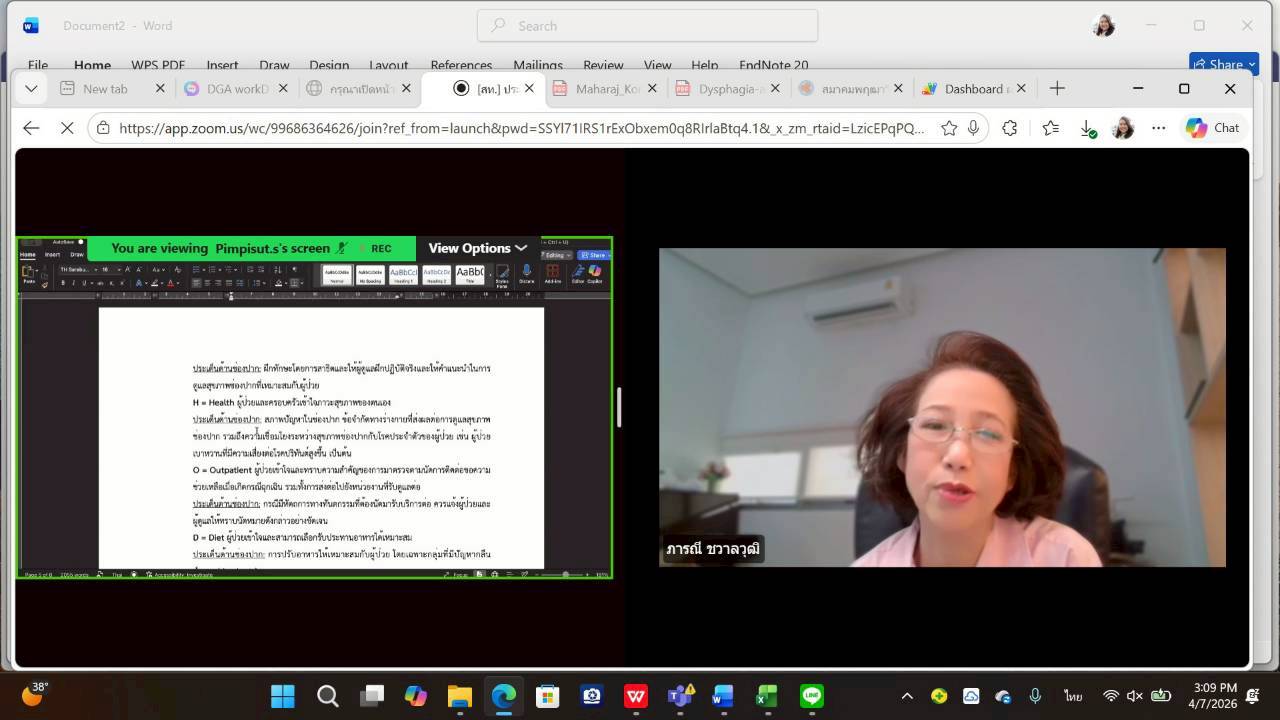This screenshot has height=720, width=1280.
Task: Toggle the system tray microphone icon
Action: [1035, 696]
